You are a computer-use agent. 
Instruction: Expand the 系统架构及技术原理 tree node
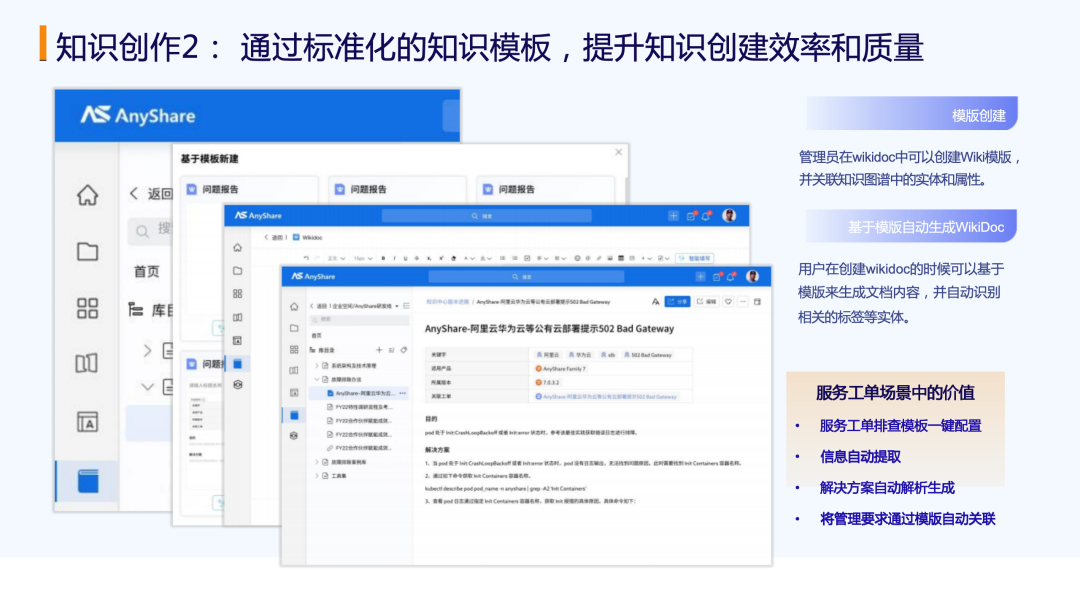point(317,366)
